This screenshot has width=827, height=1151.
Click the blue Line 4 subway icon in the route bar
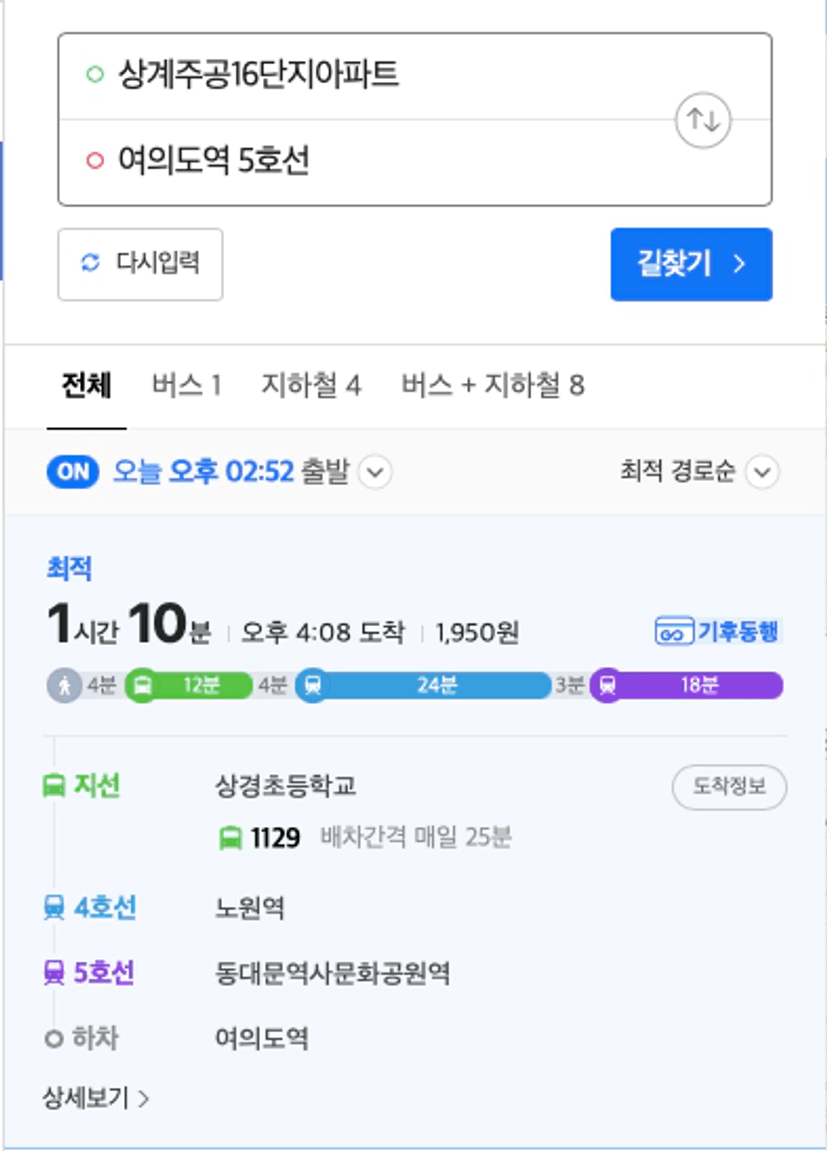coord(313,686)
